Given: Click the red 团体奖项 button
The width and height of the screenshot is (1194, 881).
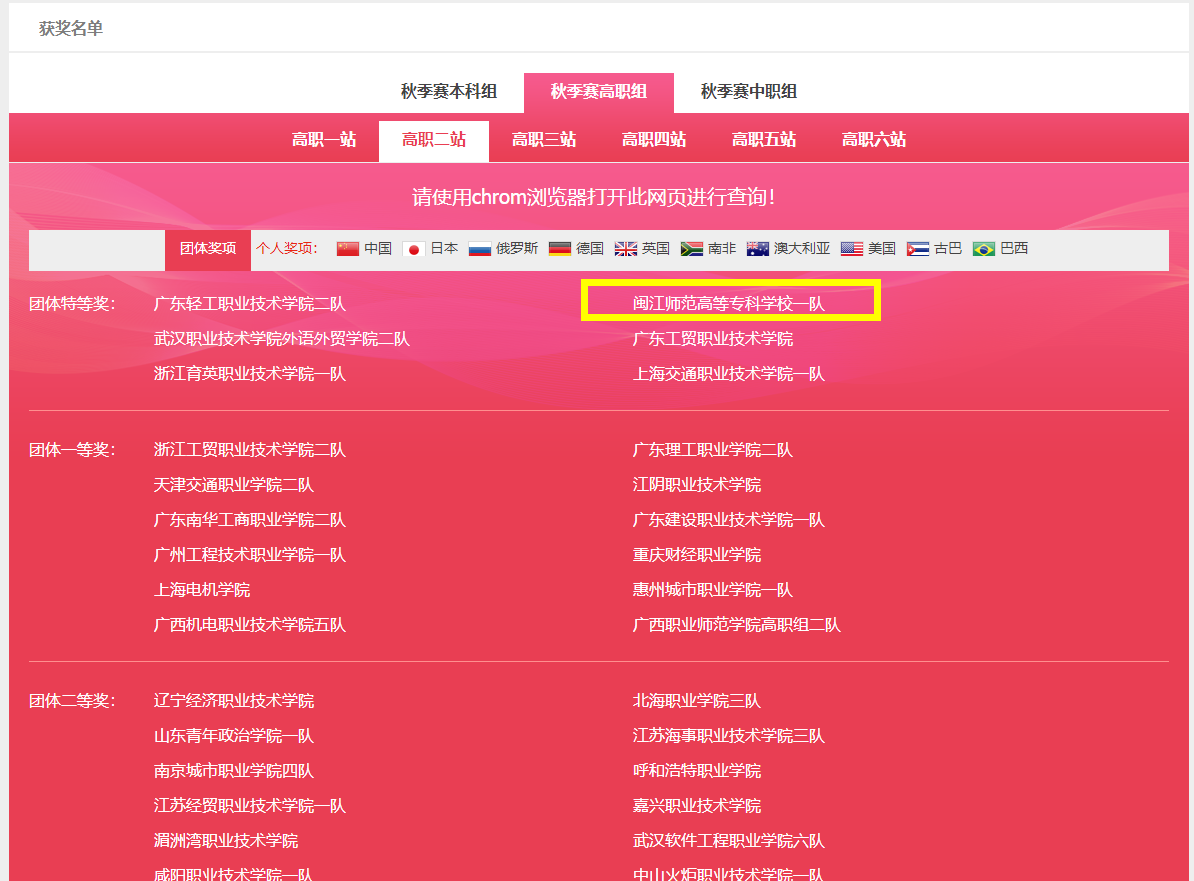Looking at the screenshot, I should (x=208, y=249).
